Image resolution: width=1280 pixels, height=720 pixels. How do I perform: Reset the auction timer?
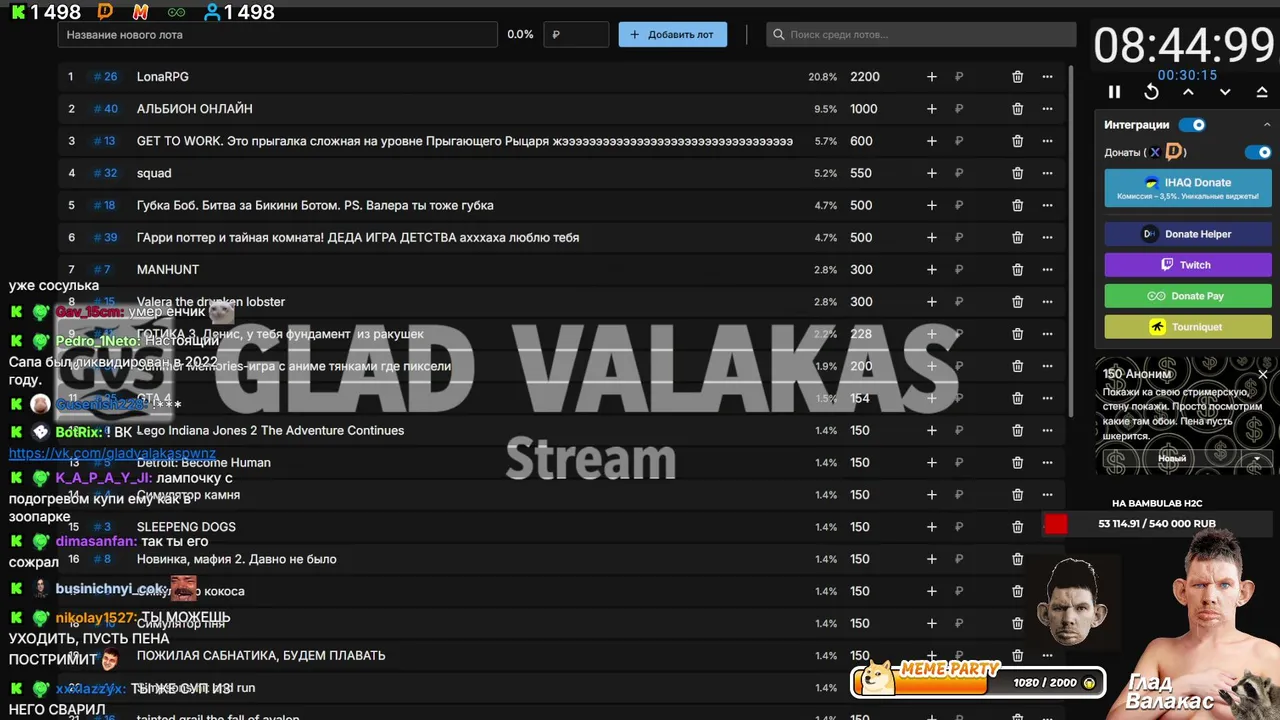1151,92
